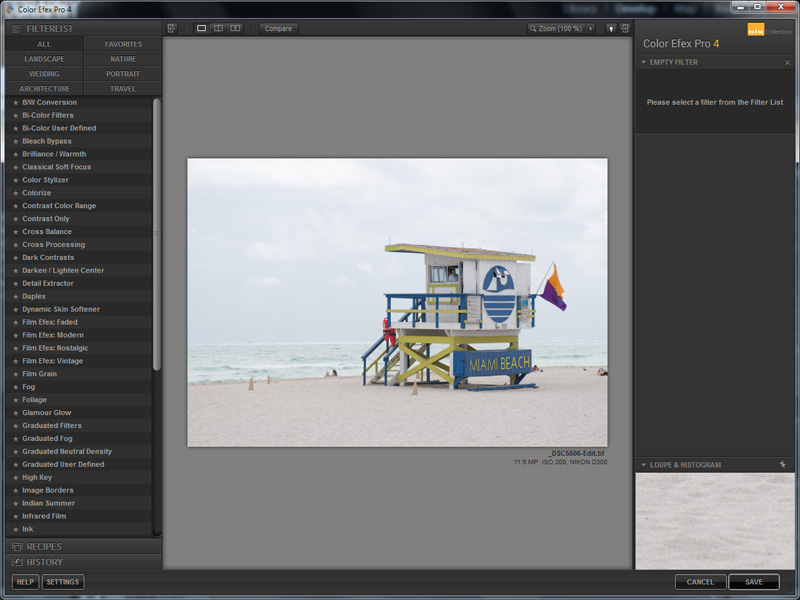The image size is (800, 600).
Task: Click the star beside Graduated Filters
Action: [x=16, y=426]
